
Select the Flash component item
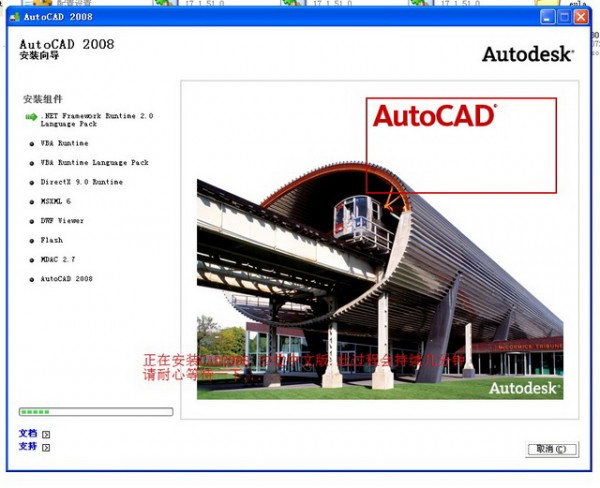coord(52,240)
